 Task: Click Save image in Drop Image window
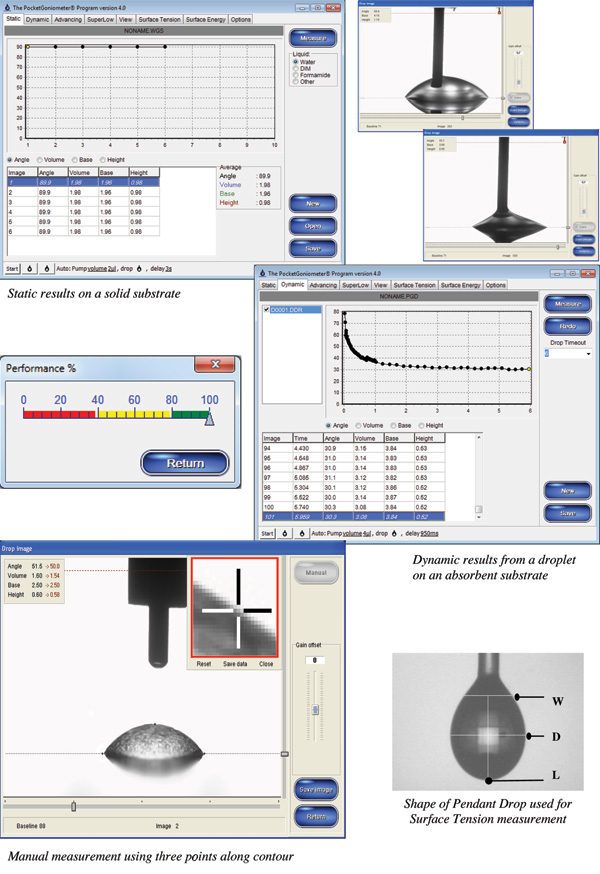[316, 790]
